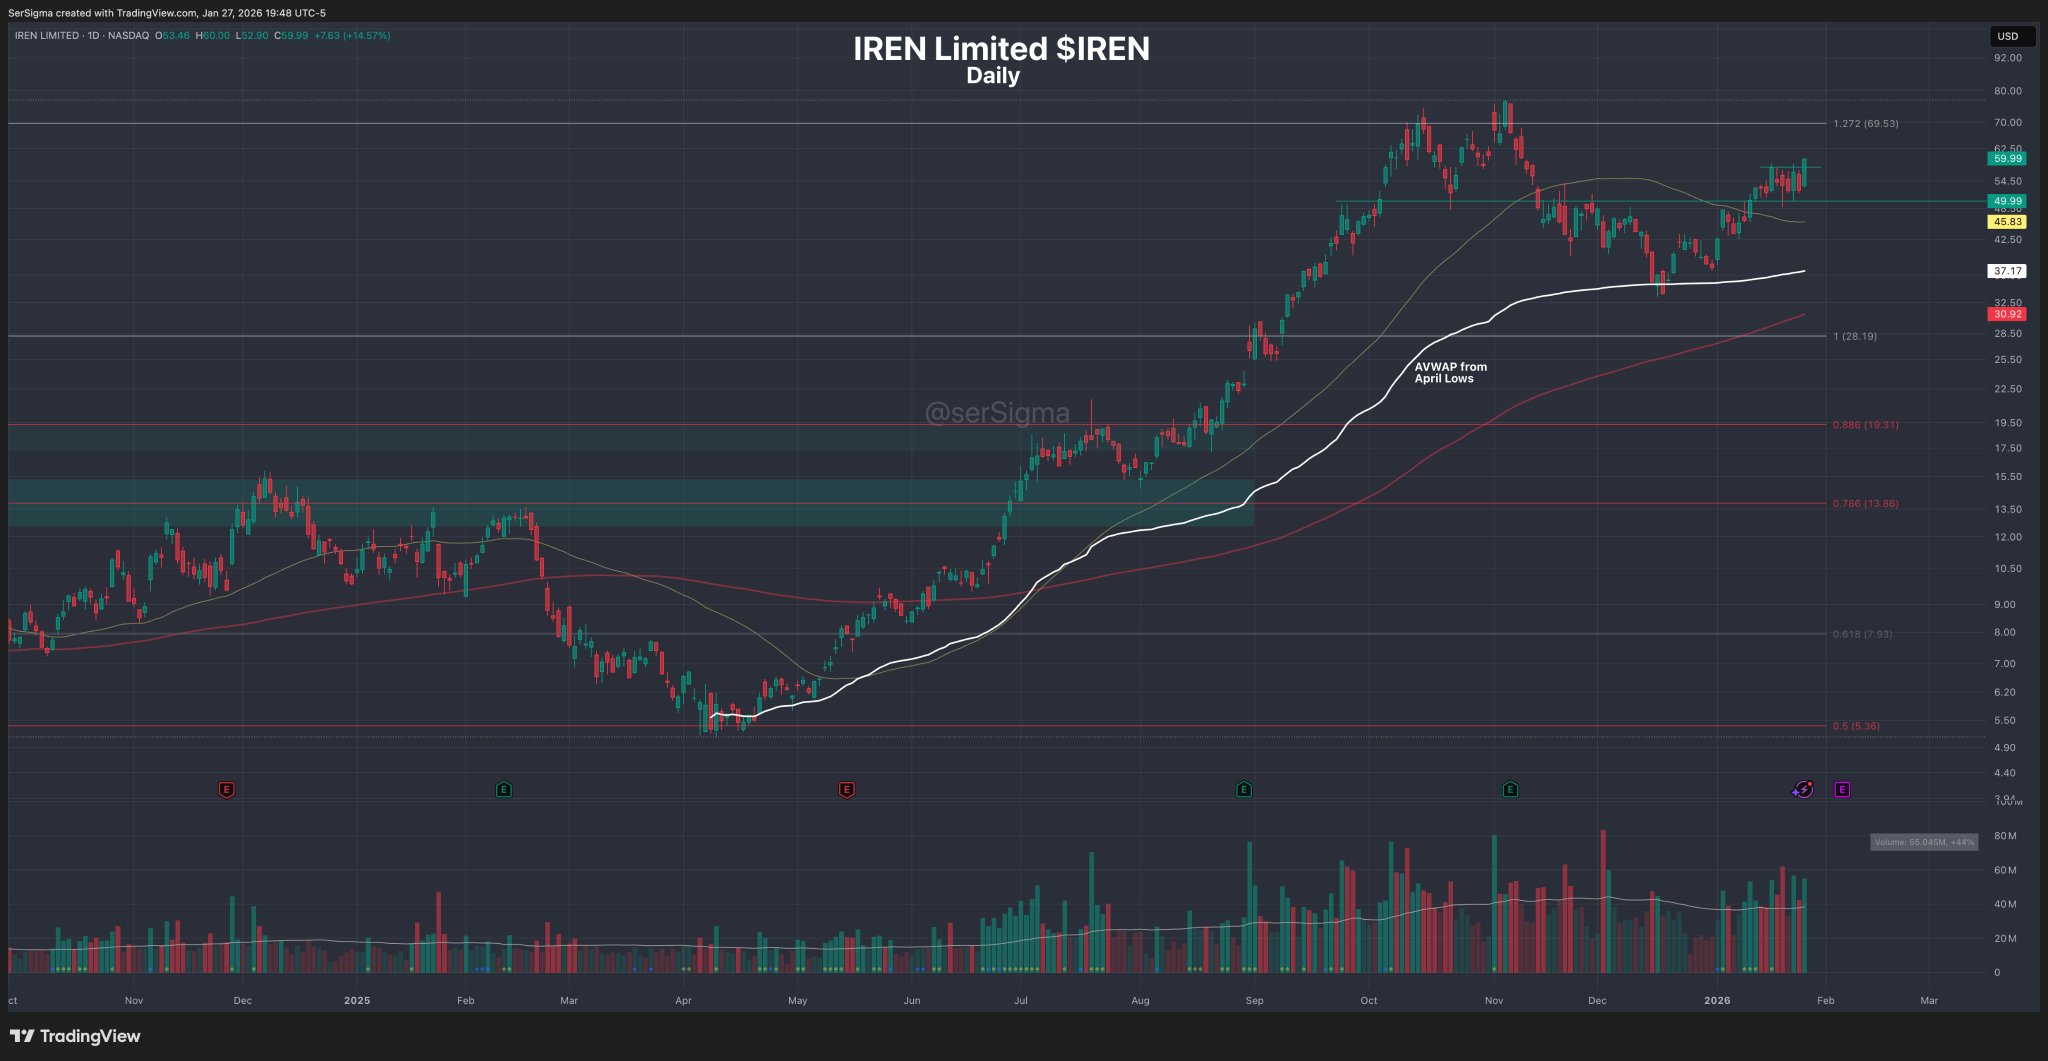Select the AVWAP from April Lows annotation
Screen dimensions: 2048x1061
tap(1450, 373)
